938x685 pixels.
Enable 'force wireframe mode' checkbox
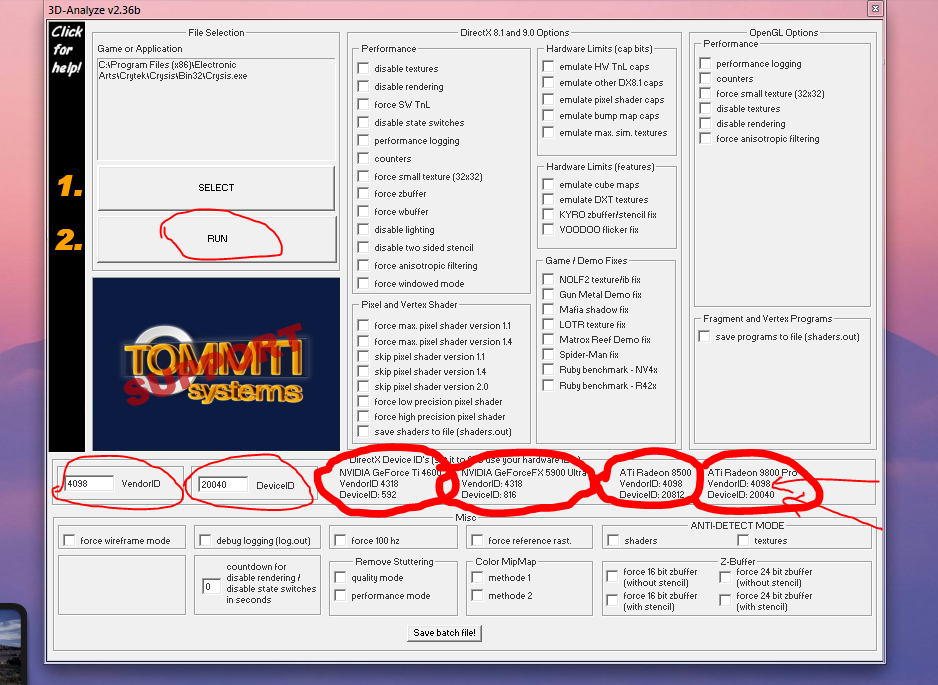click(69, 540)
